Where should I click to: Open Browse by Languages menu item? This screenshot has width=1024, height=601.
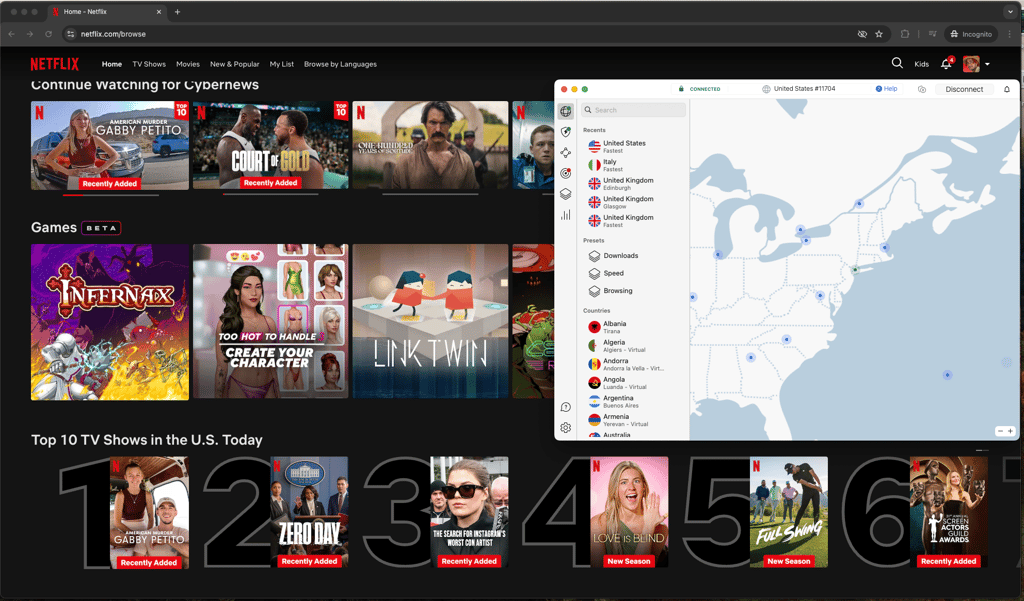coord(340,64)
